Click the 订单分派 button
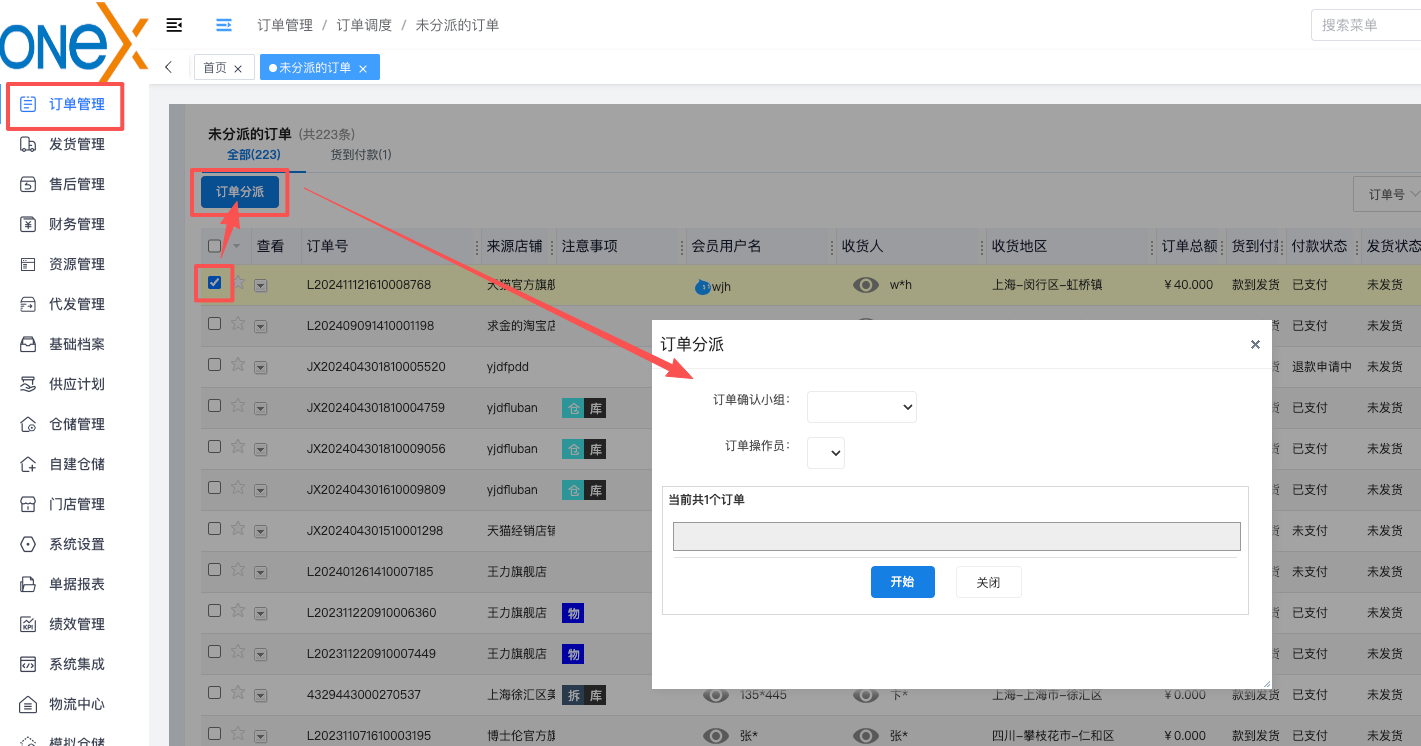Viewport: 1421px width, 746px height. (x=240, y=192)
